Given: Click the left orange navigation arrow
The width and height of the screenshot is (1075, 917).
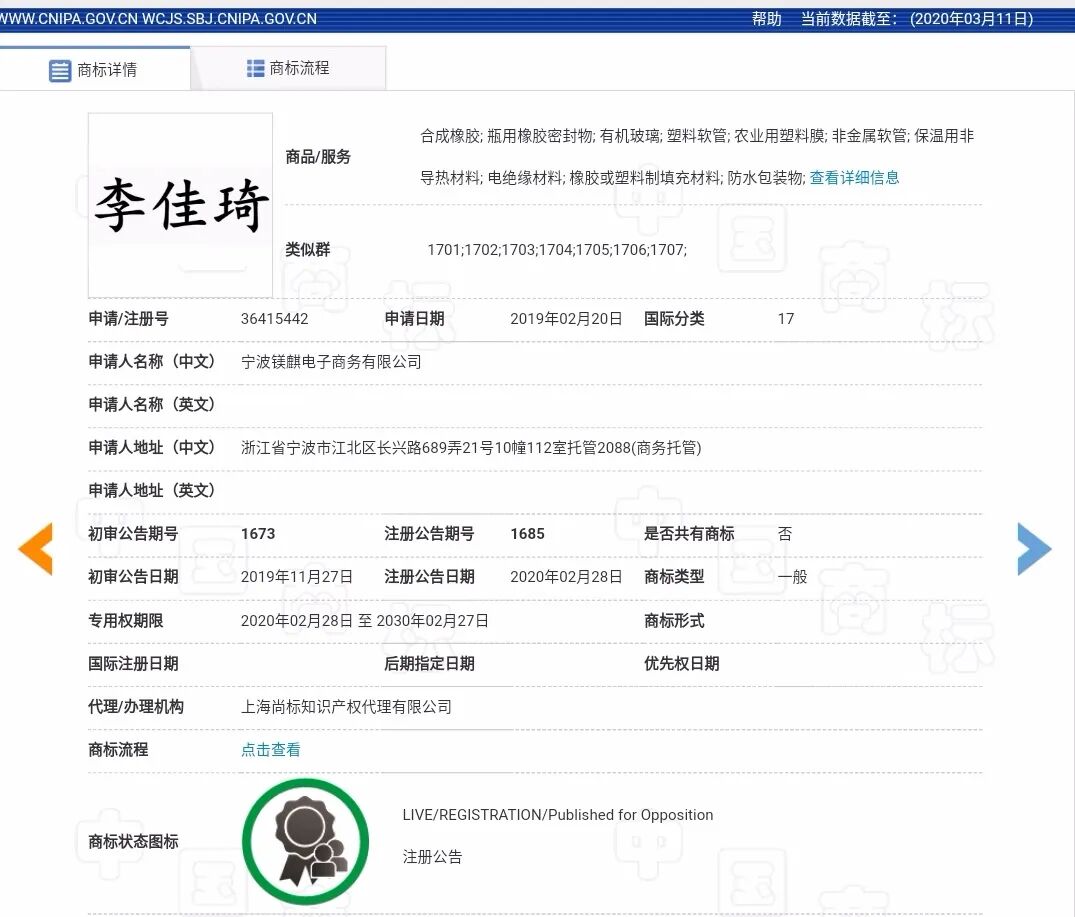Looking at the screenshot, I should click(x=36, y=549).
